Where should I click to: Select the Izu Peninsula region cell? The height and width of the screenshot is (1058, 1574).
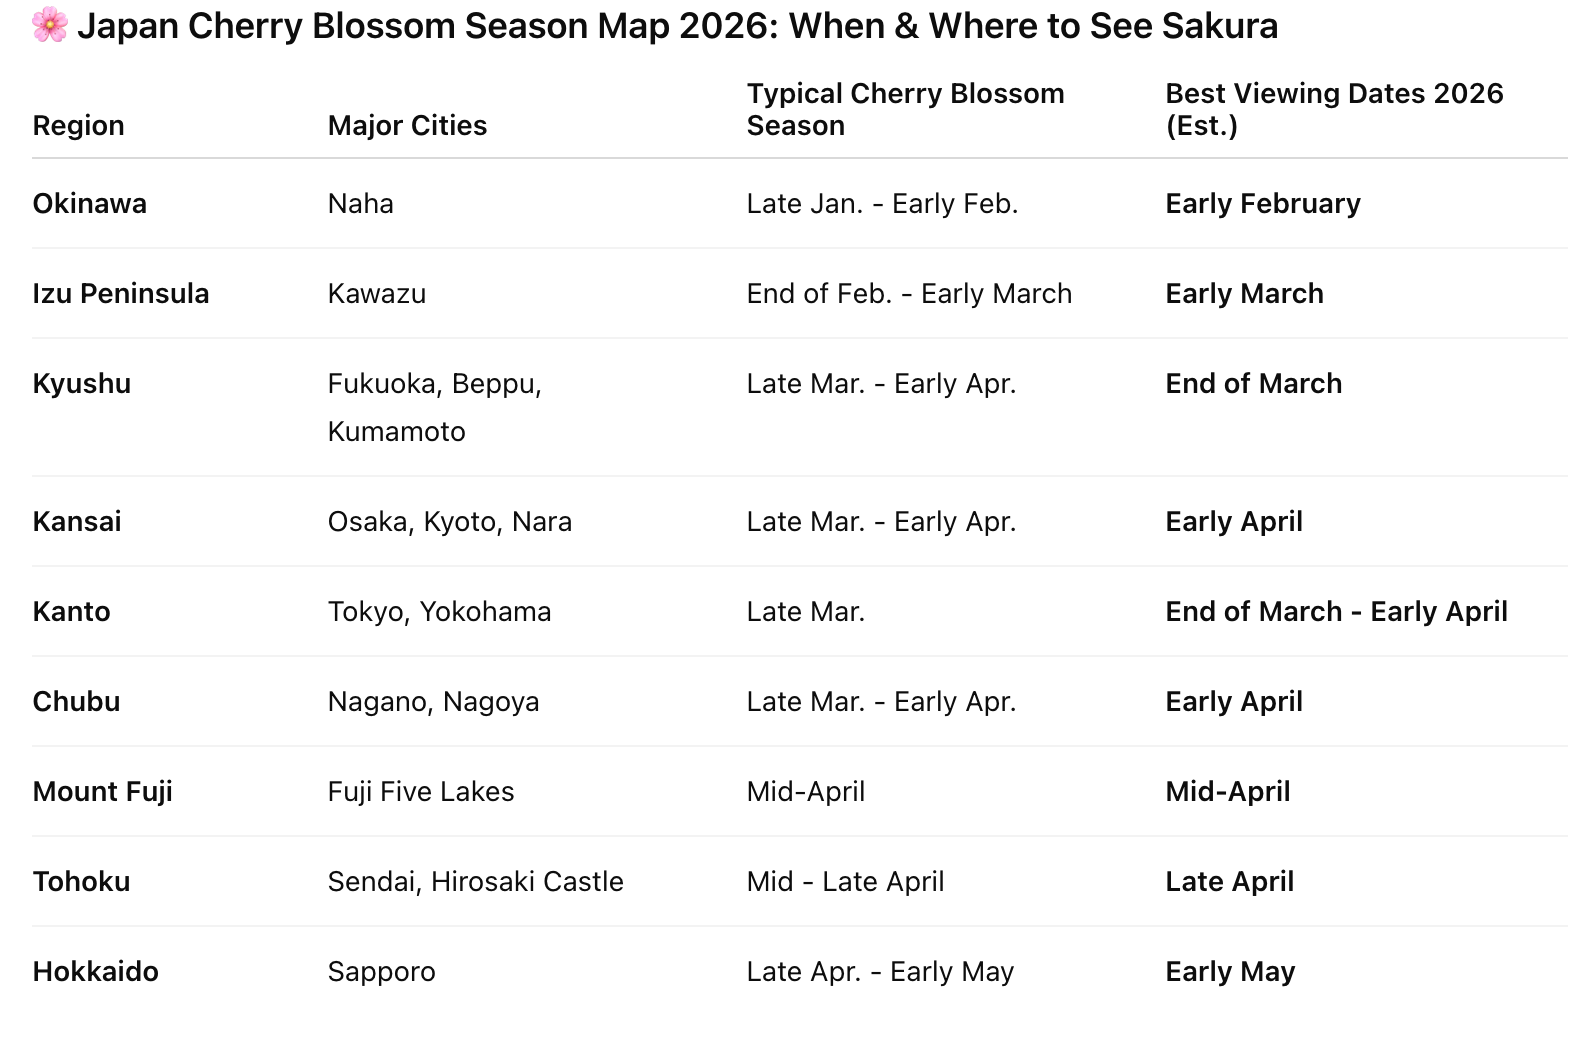pyautogui.click(x=120, y=293)
